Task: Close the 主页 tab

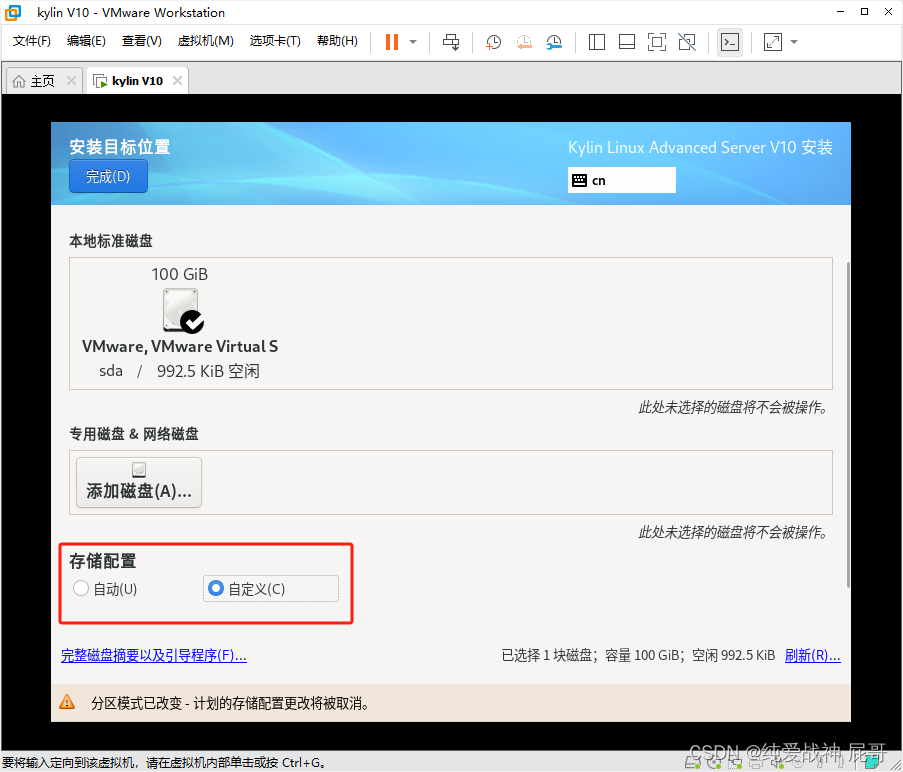Action: point(71,81)
